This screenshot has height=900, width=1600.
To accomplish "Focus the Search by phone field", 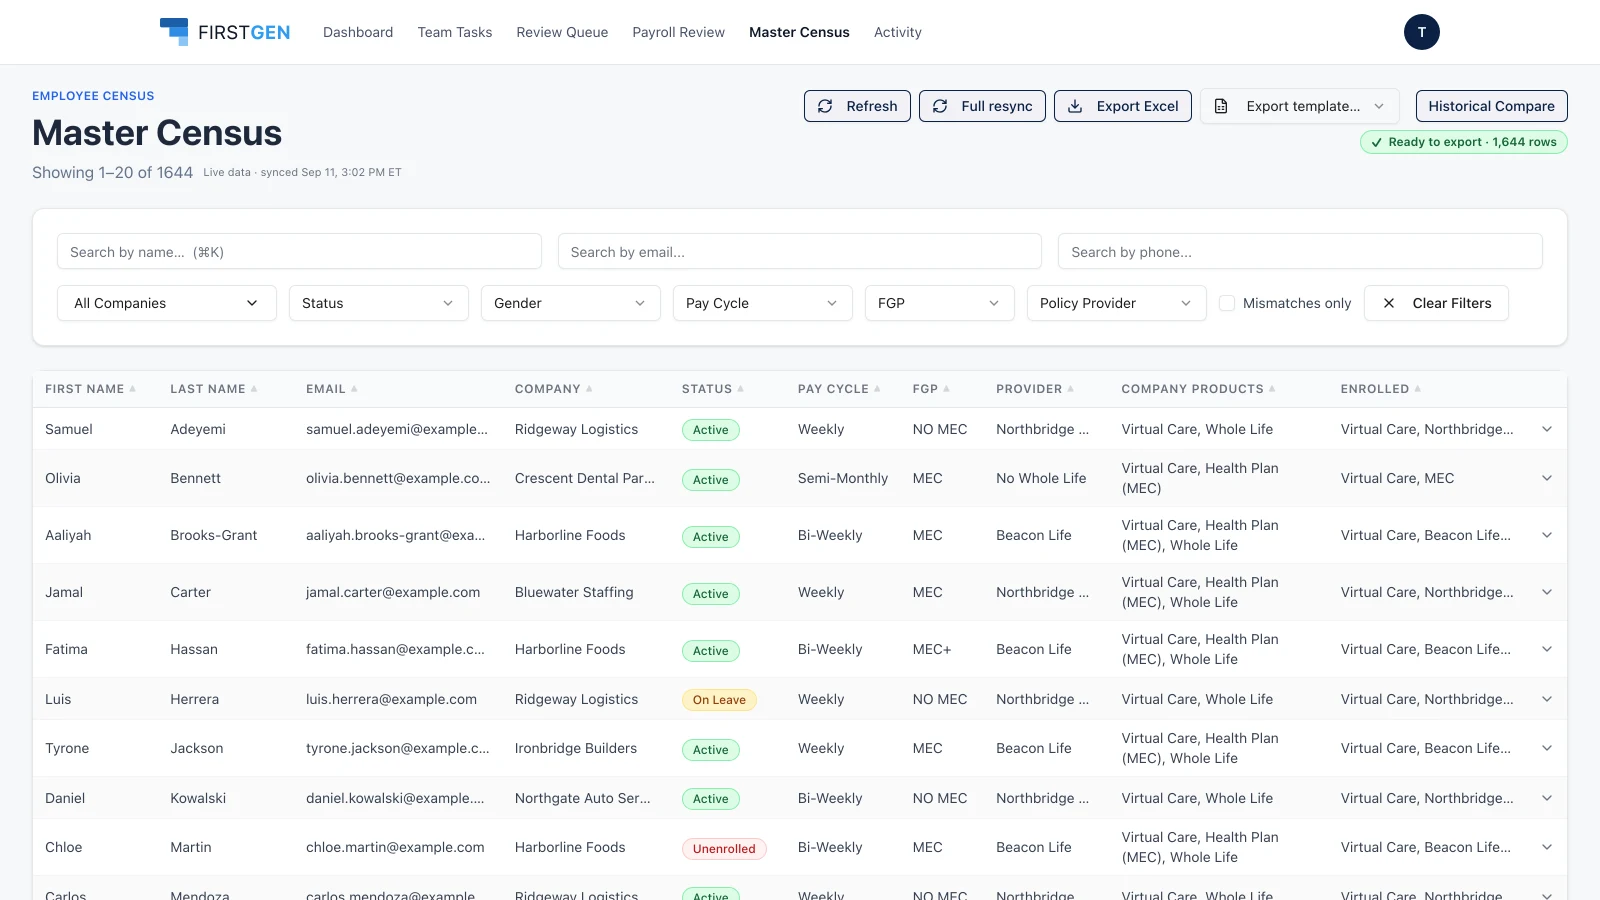I will tap(1300, 251).
